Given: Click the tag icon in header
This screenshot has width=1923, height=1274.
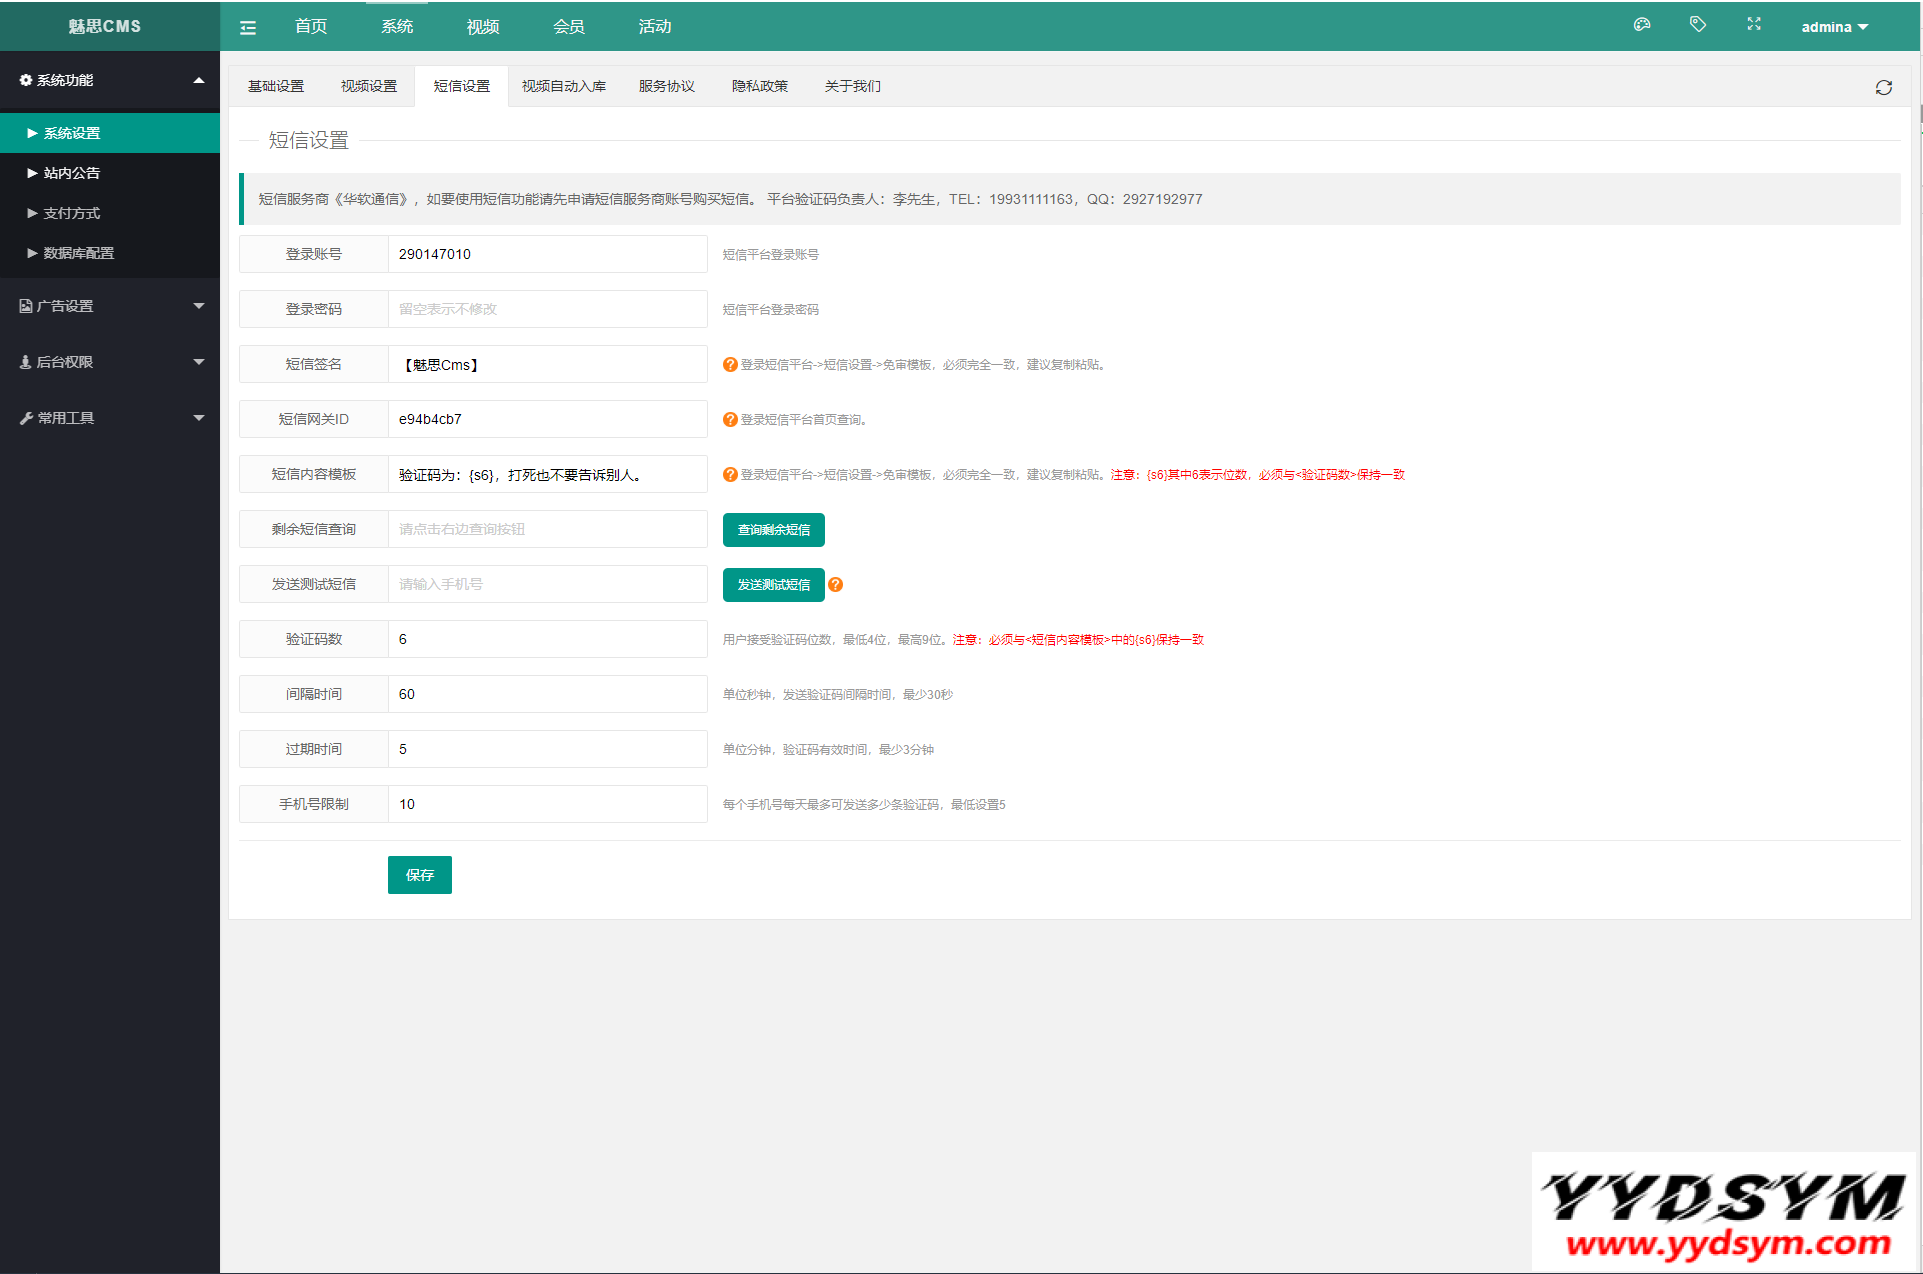Looking at the screenshot, I should click(1698, 25).
